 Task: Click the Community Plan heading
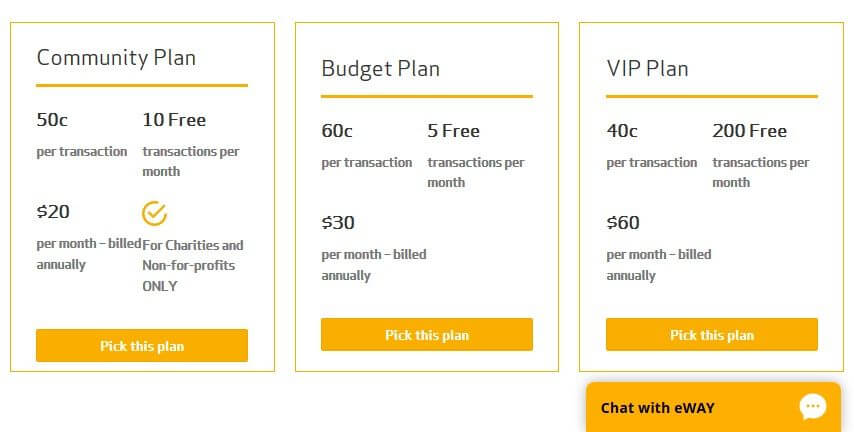pyautogui.click(x=116, y=58)
